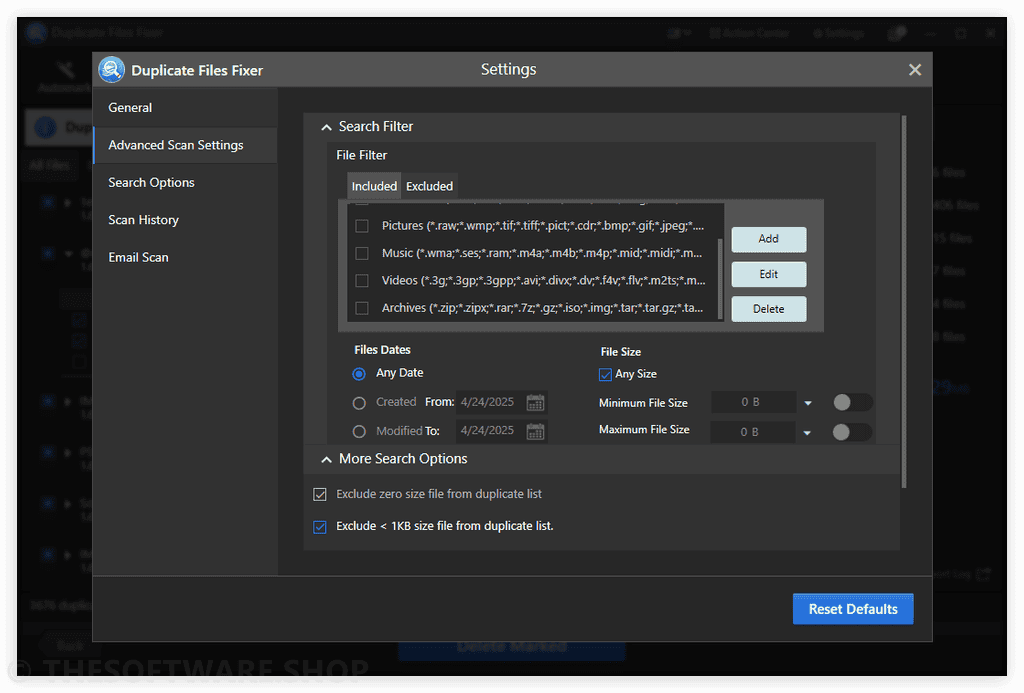Click the settings panel vertical scrollbar
This screenshot has height=693, width=1024.
904,302
